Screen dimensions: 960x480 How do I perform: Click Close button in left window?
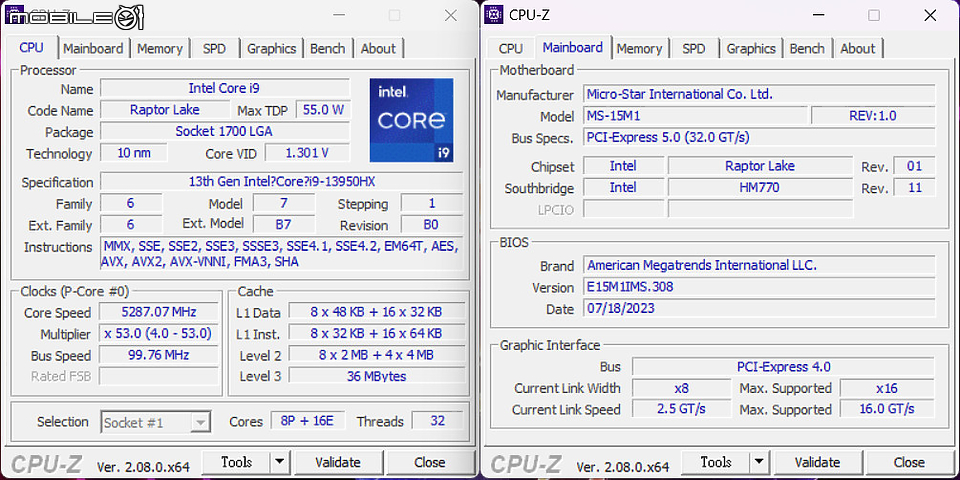pos(430,462)
